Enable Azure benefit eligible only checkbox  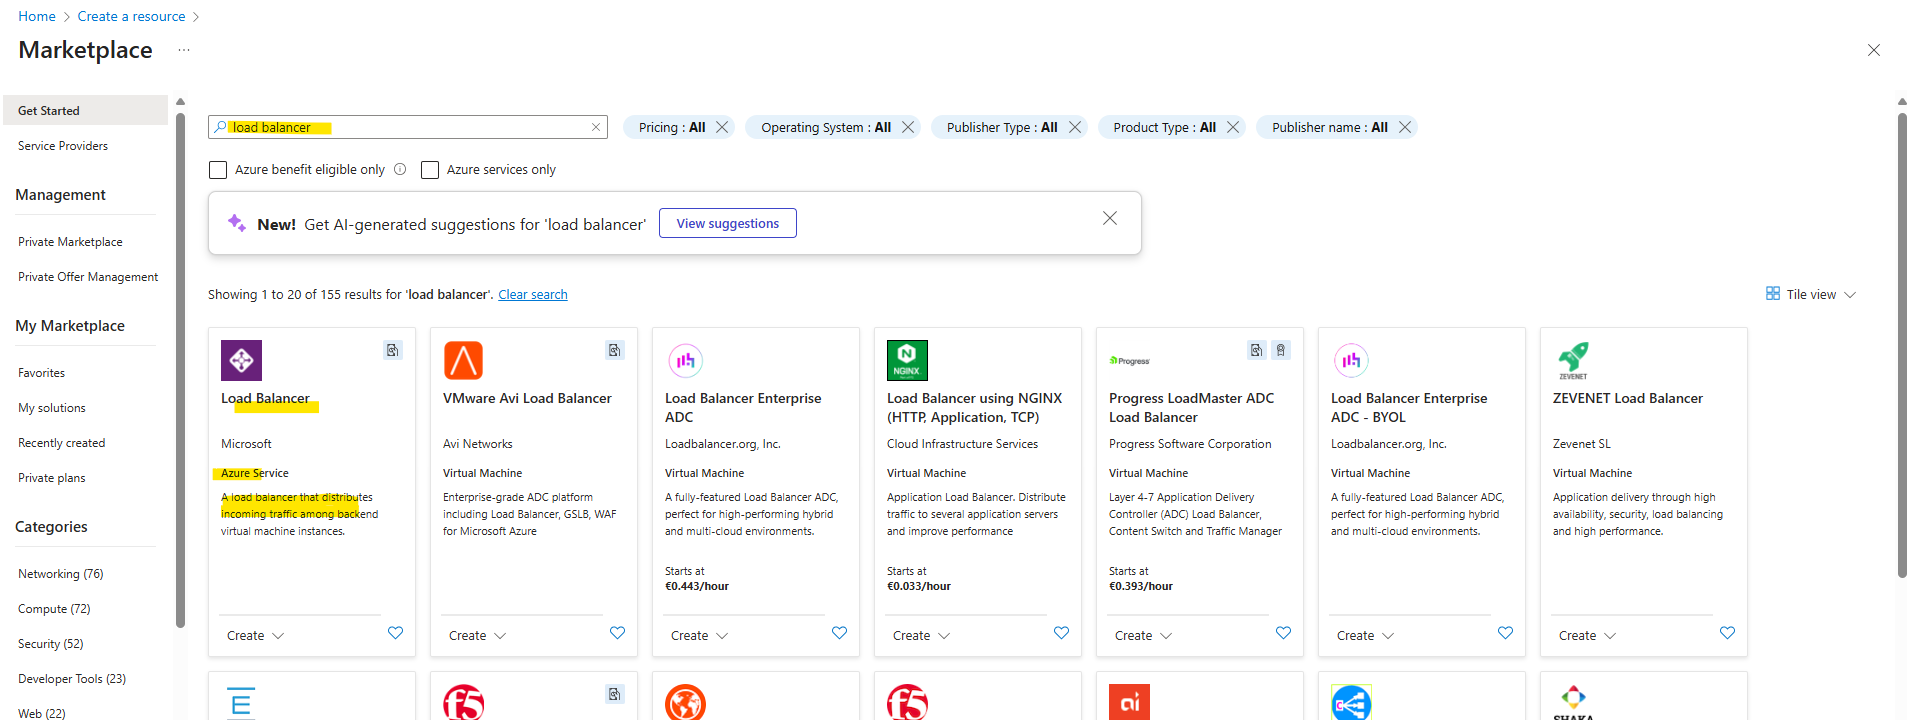click(218, 170)
